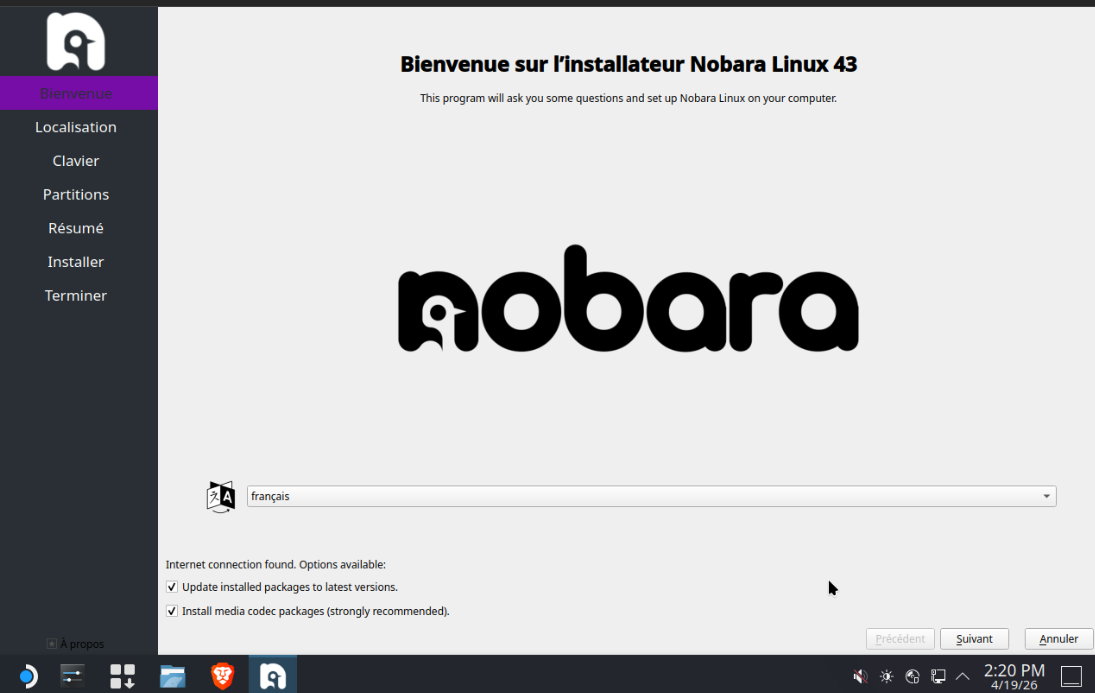
Task: Click the Annuler button
Action: (x=1058, y=639)
